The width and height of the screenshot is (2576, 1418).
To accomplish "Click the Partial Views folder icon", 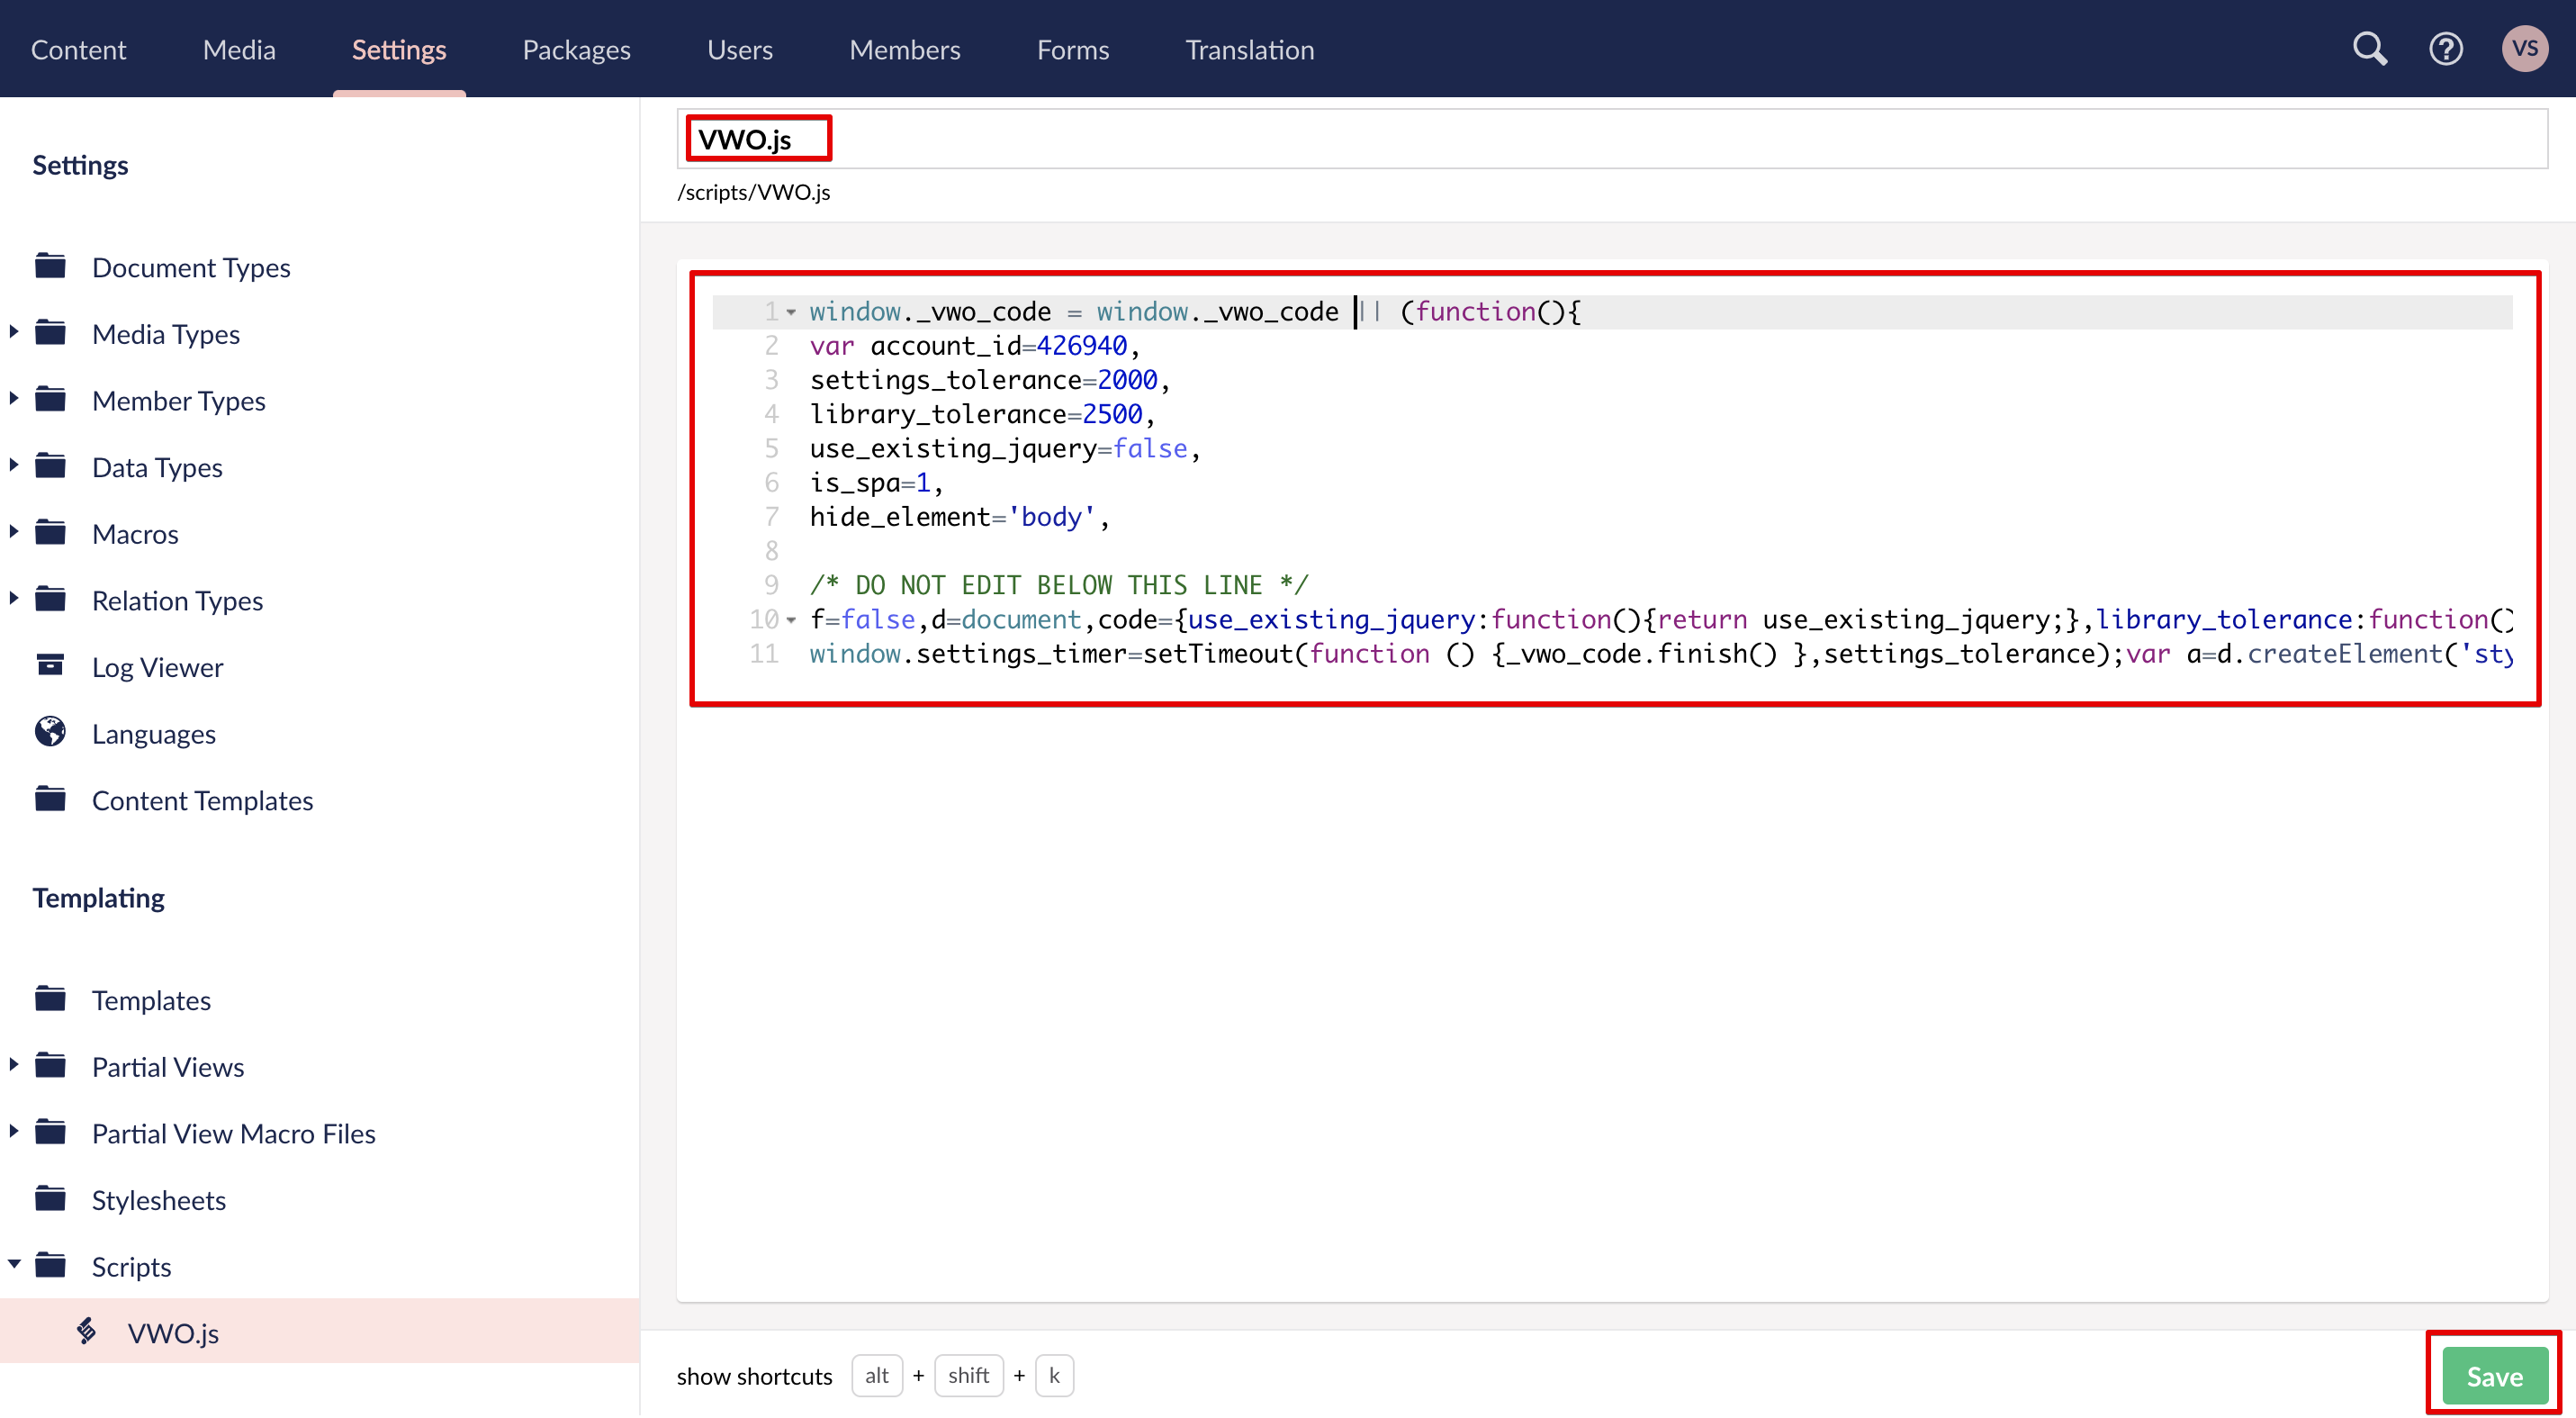I will coord(50,1066).
